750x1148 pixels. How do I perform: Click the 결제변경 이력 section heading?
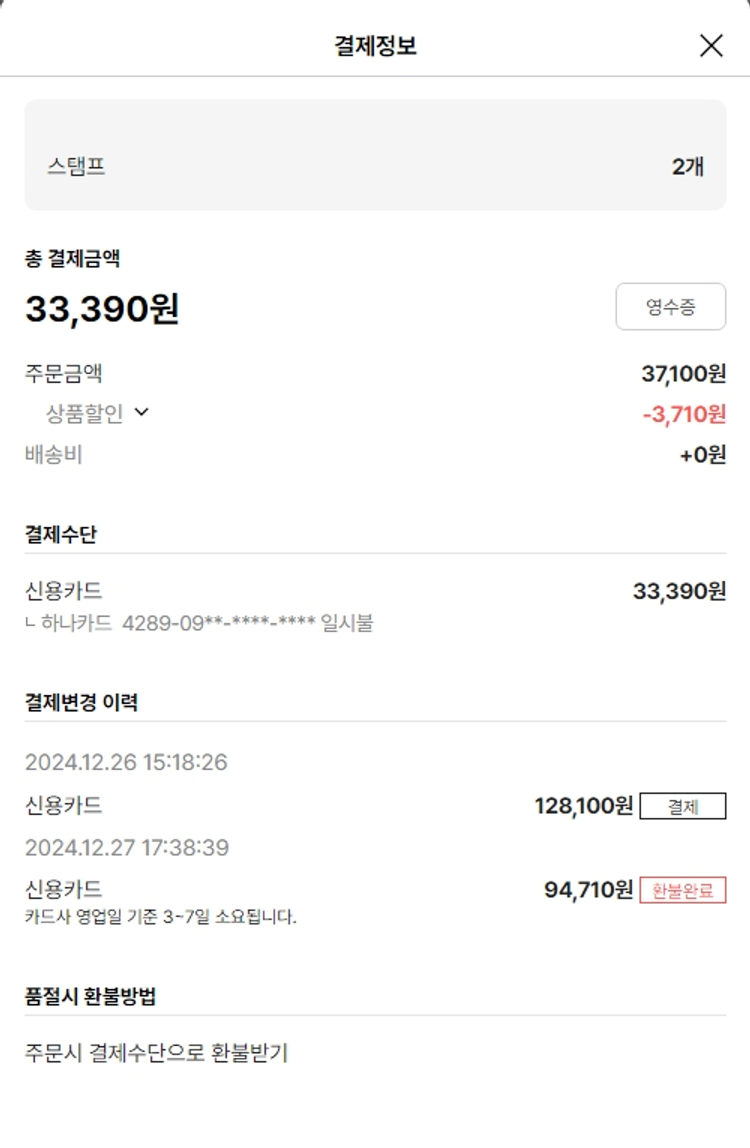[81, 702]
